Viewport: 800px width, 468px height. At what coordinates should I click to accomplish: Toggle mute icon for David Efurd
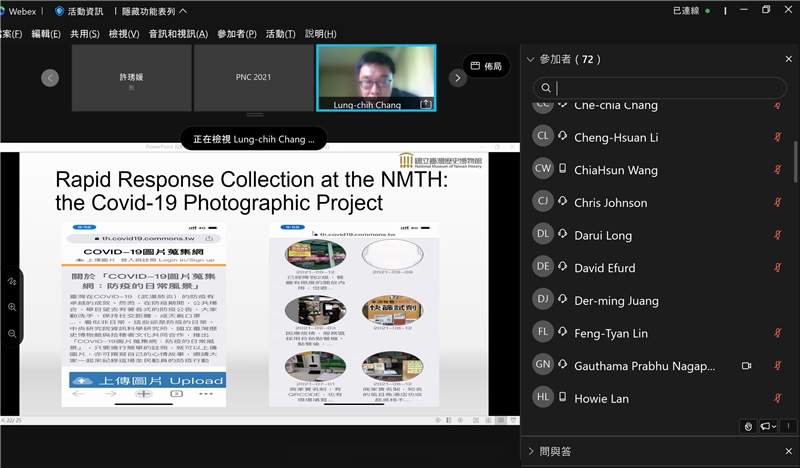[x=778, y=267]
